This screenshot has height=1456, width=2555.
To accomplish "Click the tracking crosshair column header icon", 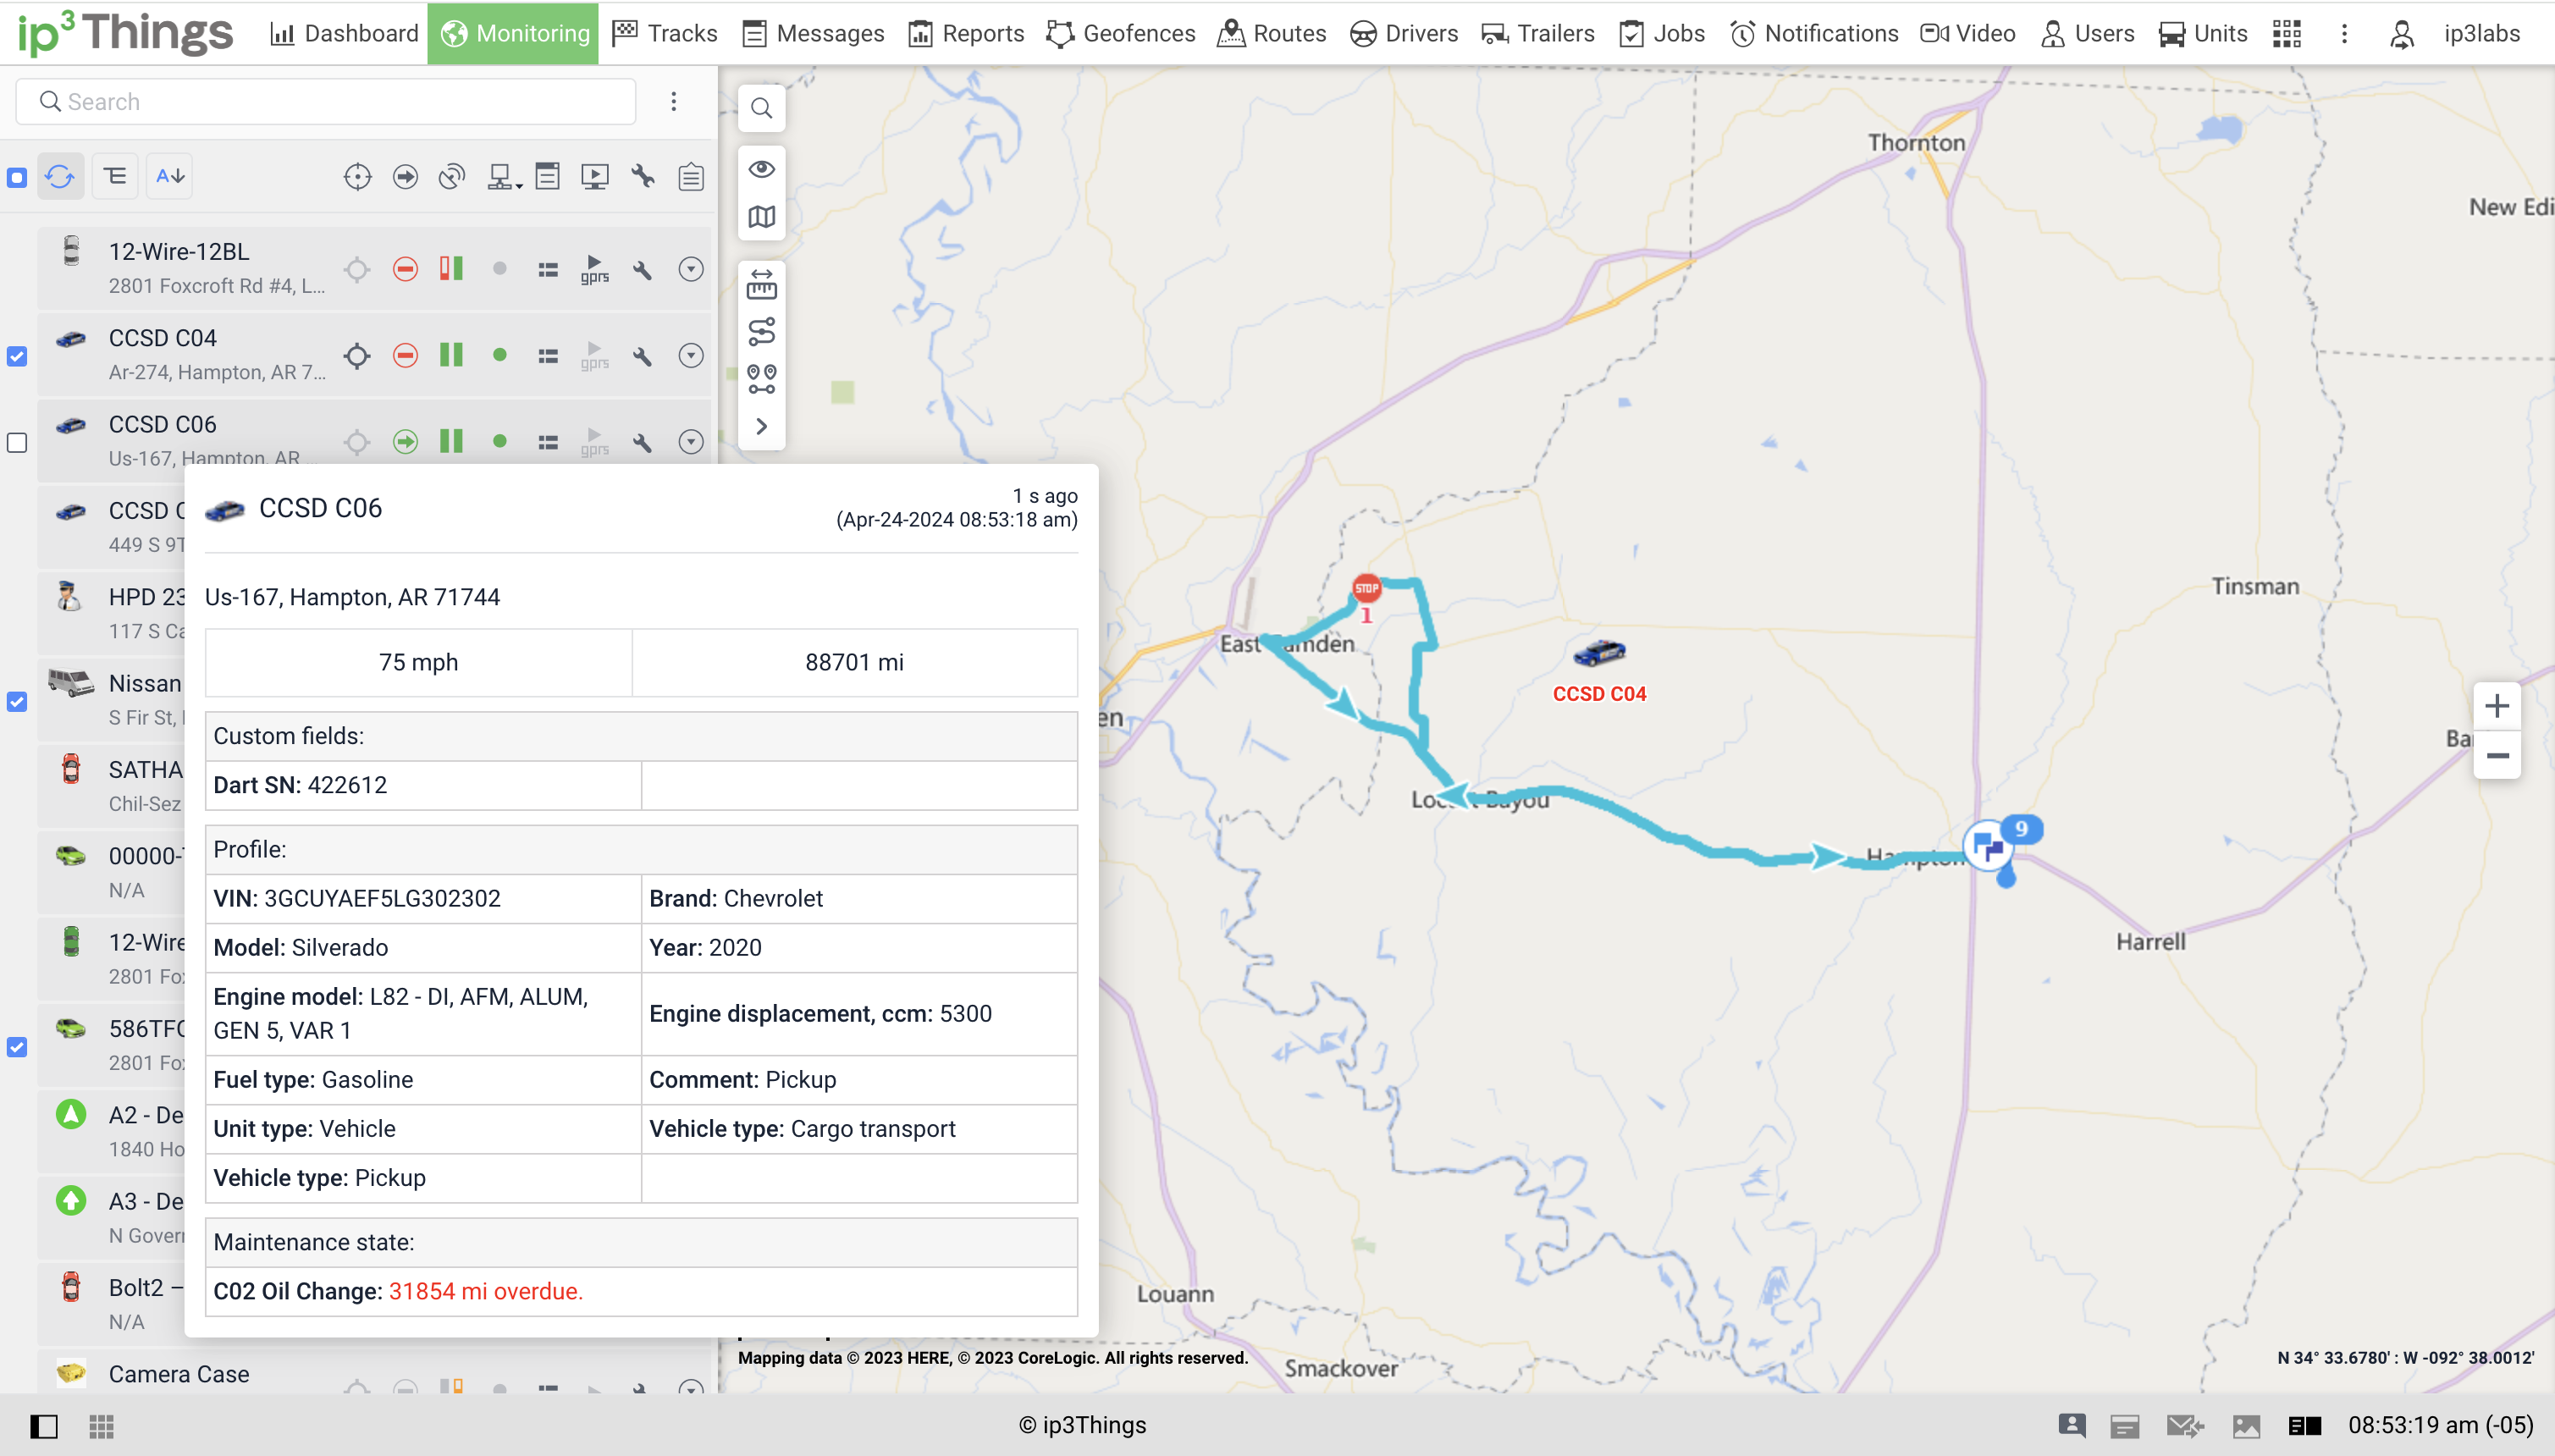I will [x=357, y=178].
